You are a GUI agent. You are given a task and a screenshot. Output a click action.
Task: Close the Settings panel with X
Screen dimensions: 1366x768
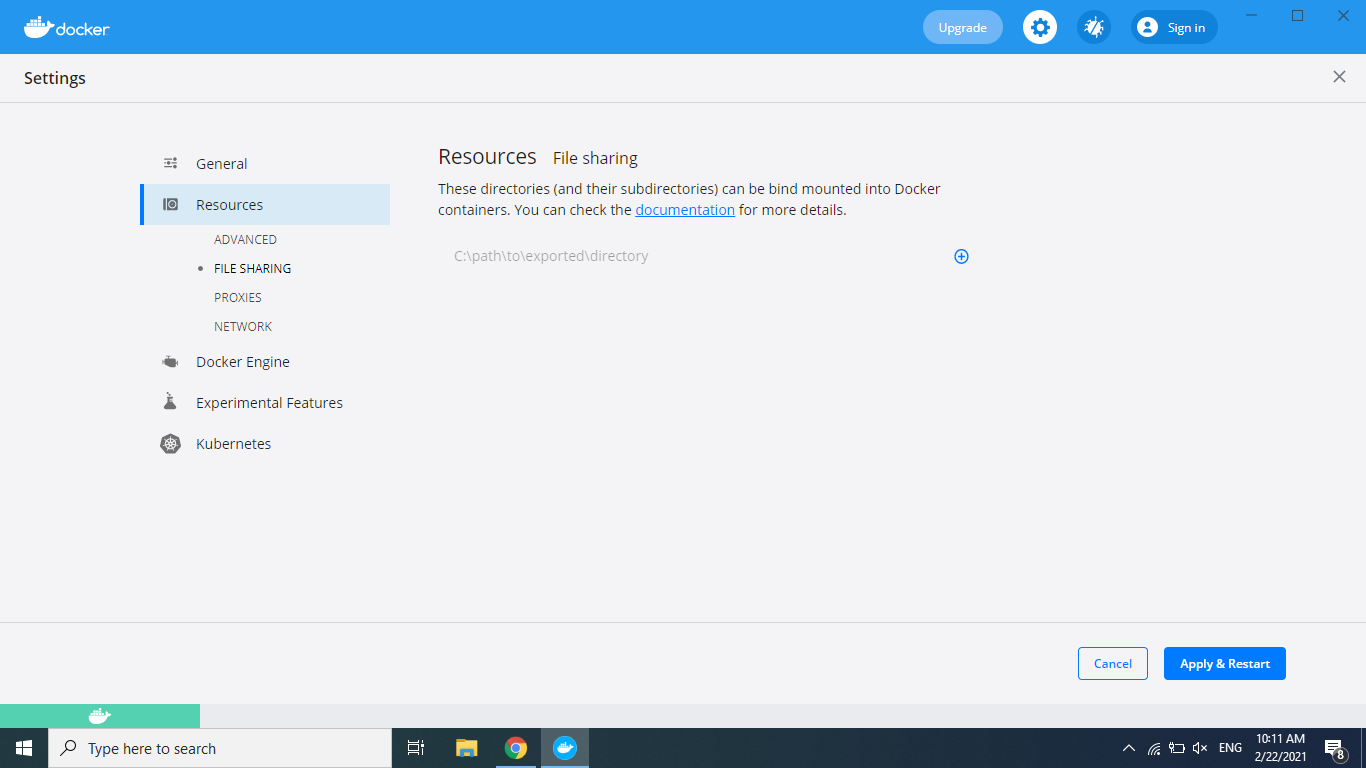(x=1339, y=77)
